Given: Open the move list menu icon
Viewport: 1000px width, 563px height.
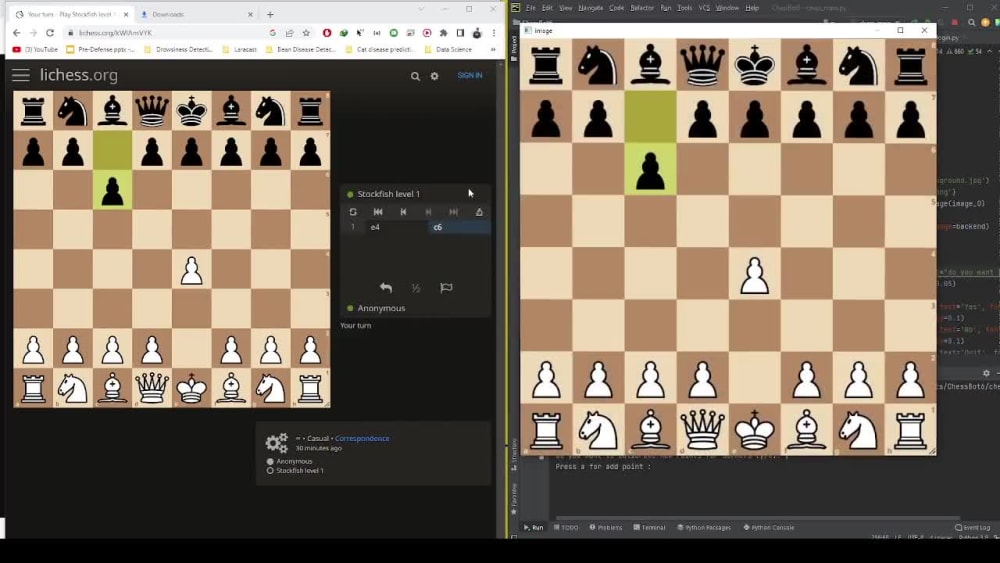Looking at the screenshot, I should [479, 212].
